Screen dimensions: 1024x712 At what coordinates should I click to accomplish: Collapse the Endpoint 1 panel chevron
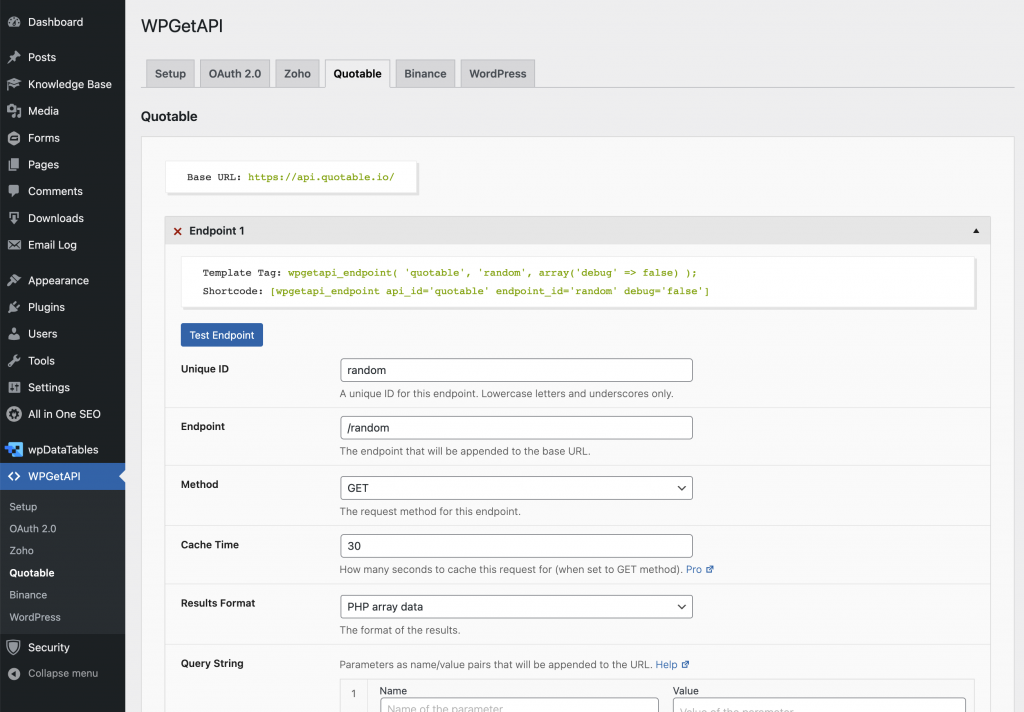click(x=975, y=230)
